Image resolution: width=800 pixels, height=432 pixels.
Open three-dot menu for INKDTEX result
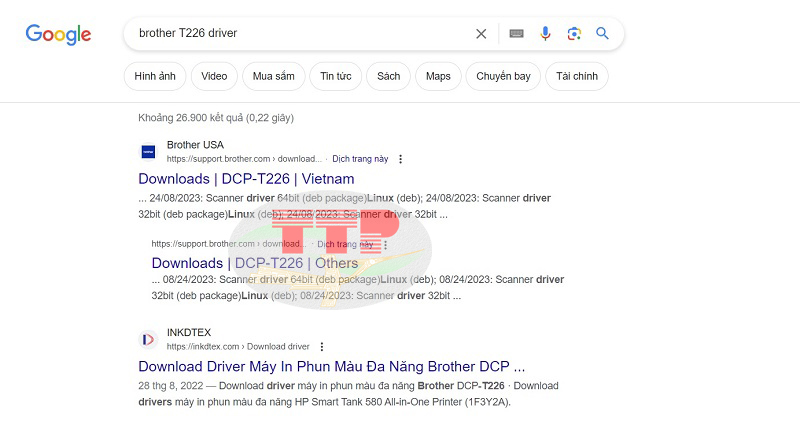click(322, 347)
